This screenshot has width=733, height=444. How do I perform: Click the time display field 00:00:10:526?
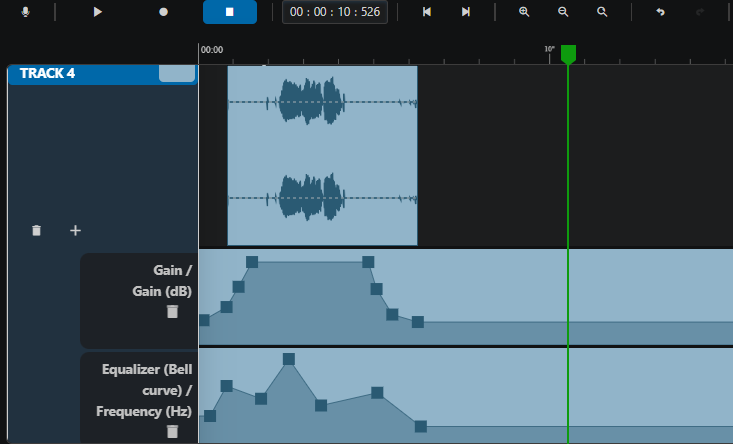335,12
